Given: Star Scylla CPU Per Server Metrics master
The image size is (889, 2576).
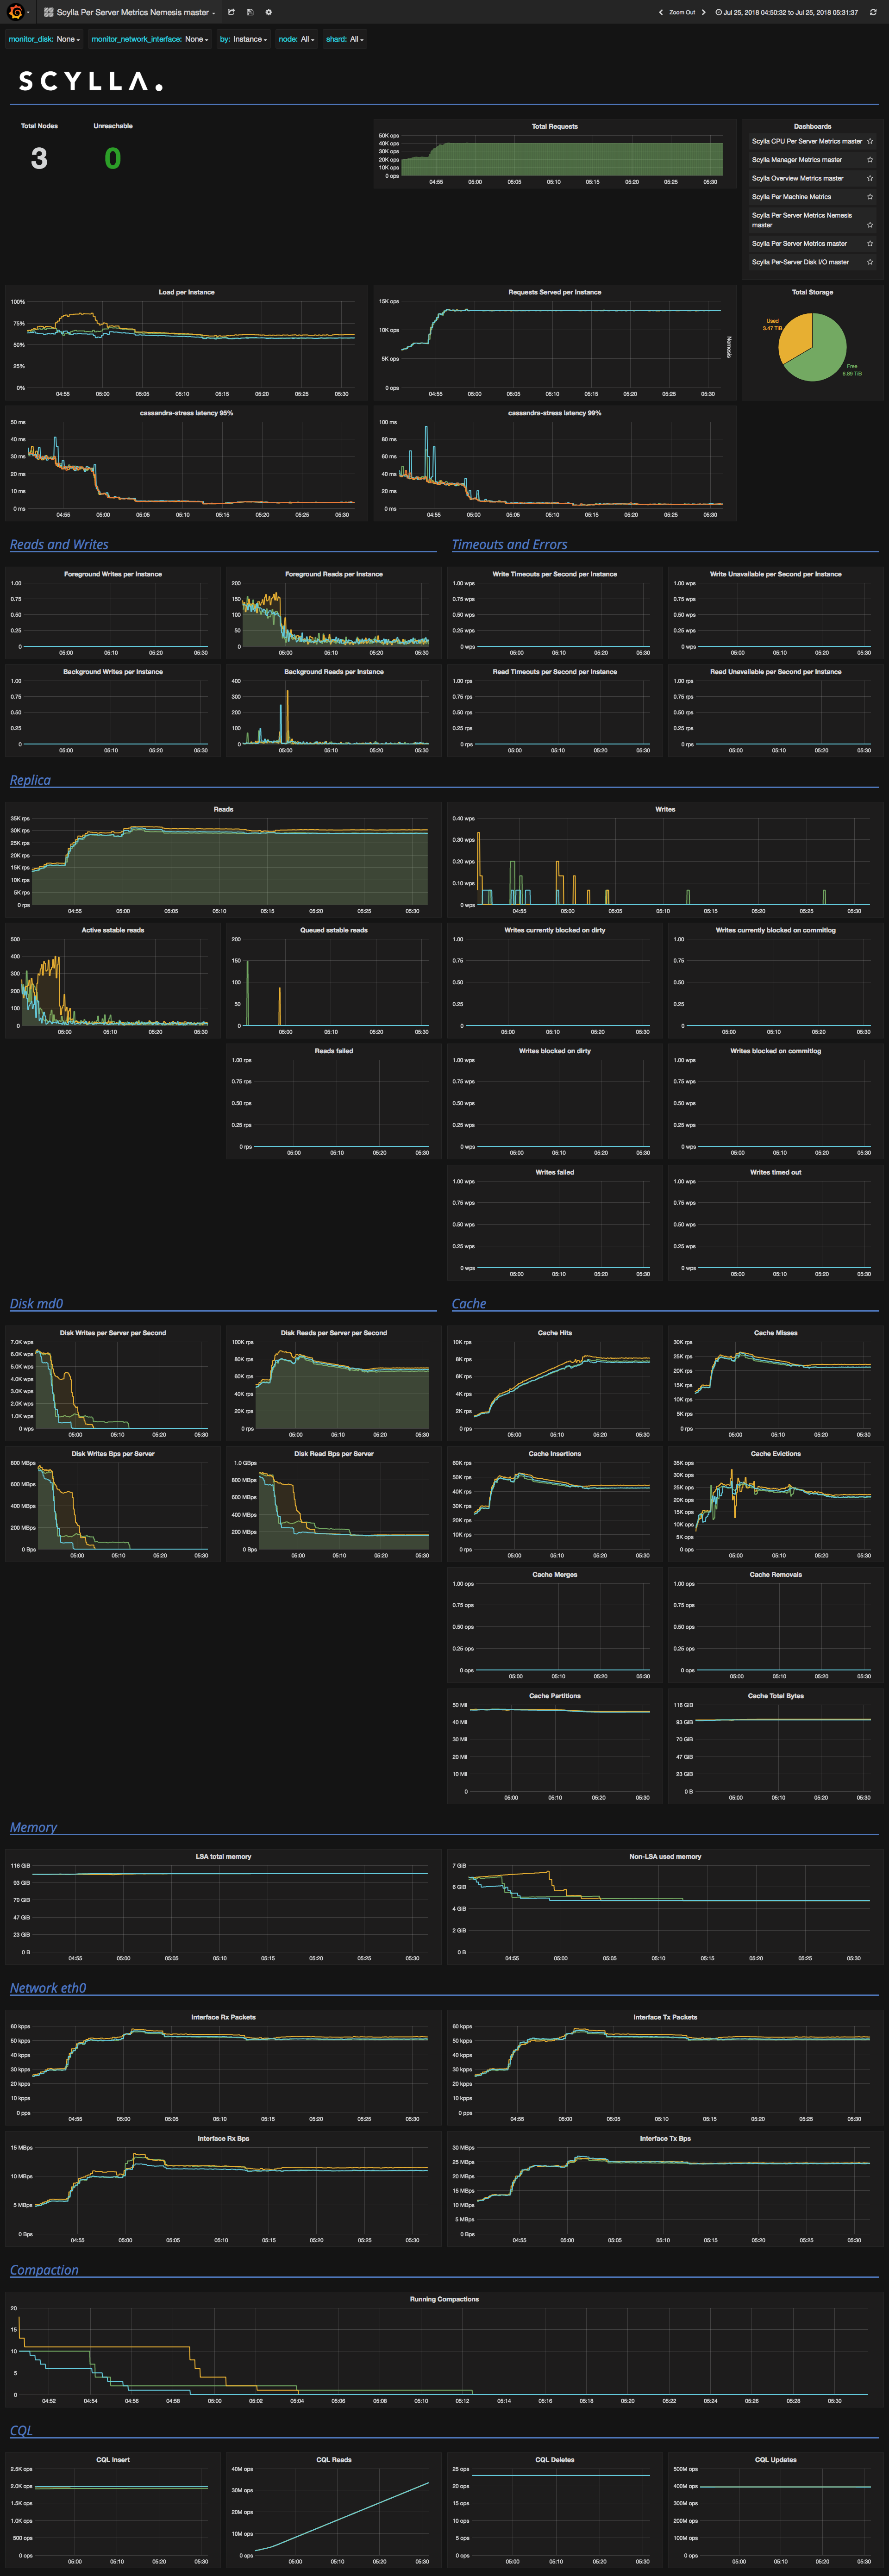Looking at the screenshot, I should tap(870, 141).
